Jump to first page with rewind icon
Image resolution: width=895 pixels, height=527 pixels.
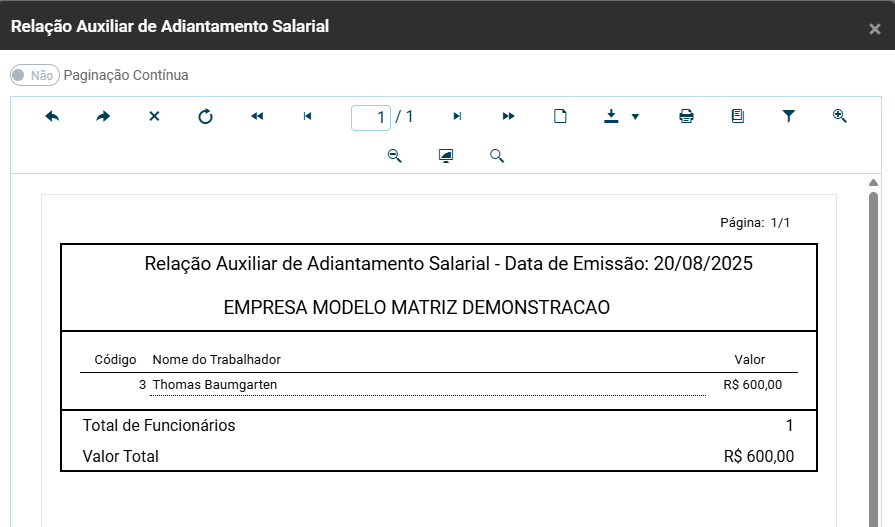point(257,117)
